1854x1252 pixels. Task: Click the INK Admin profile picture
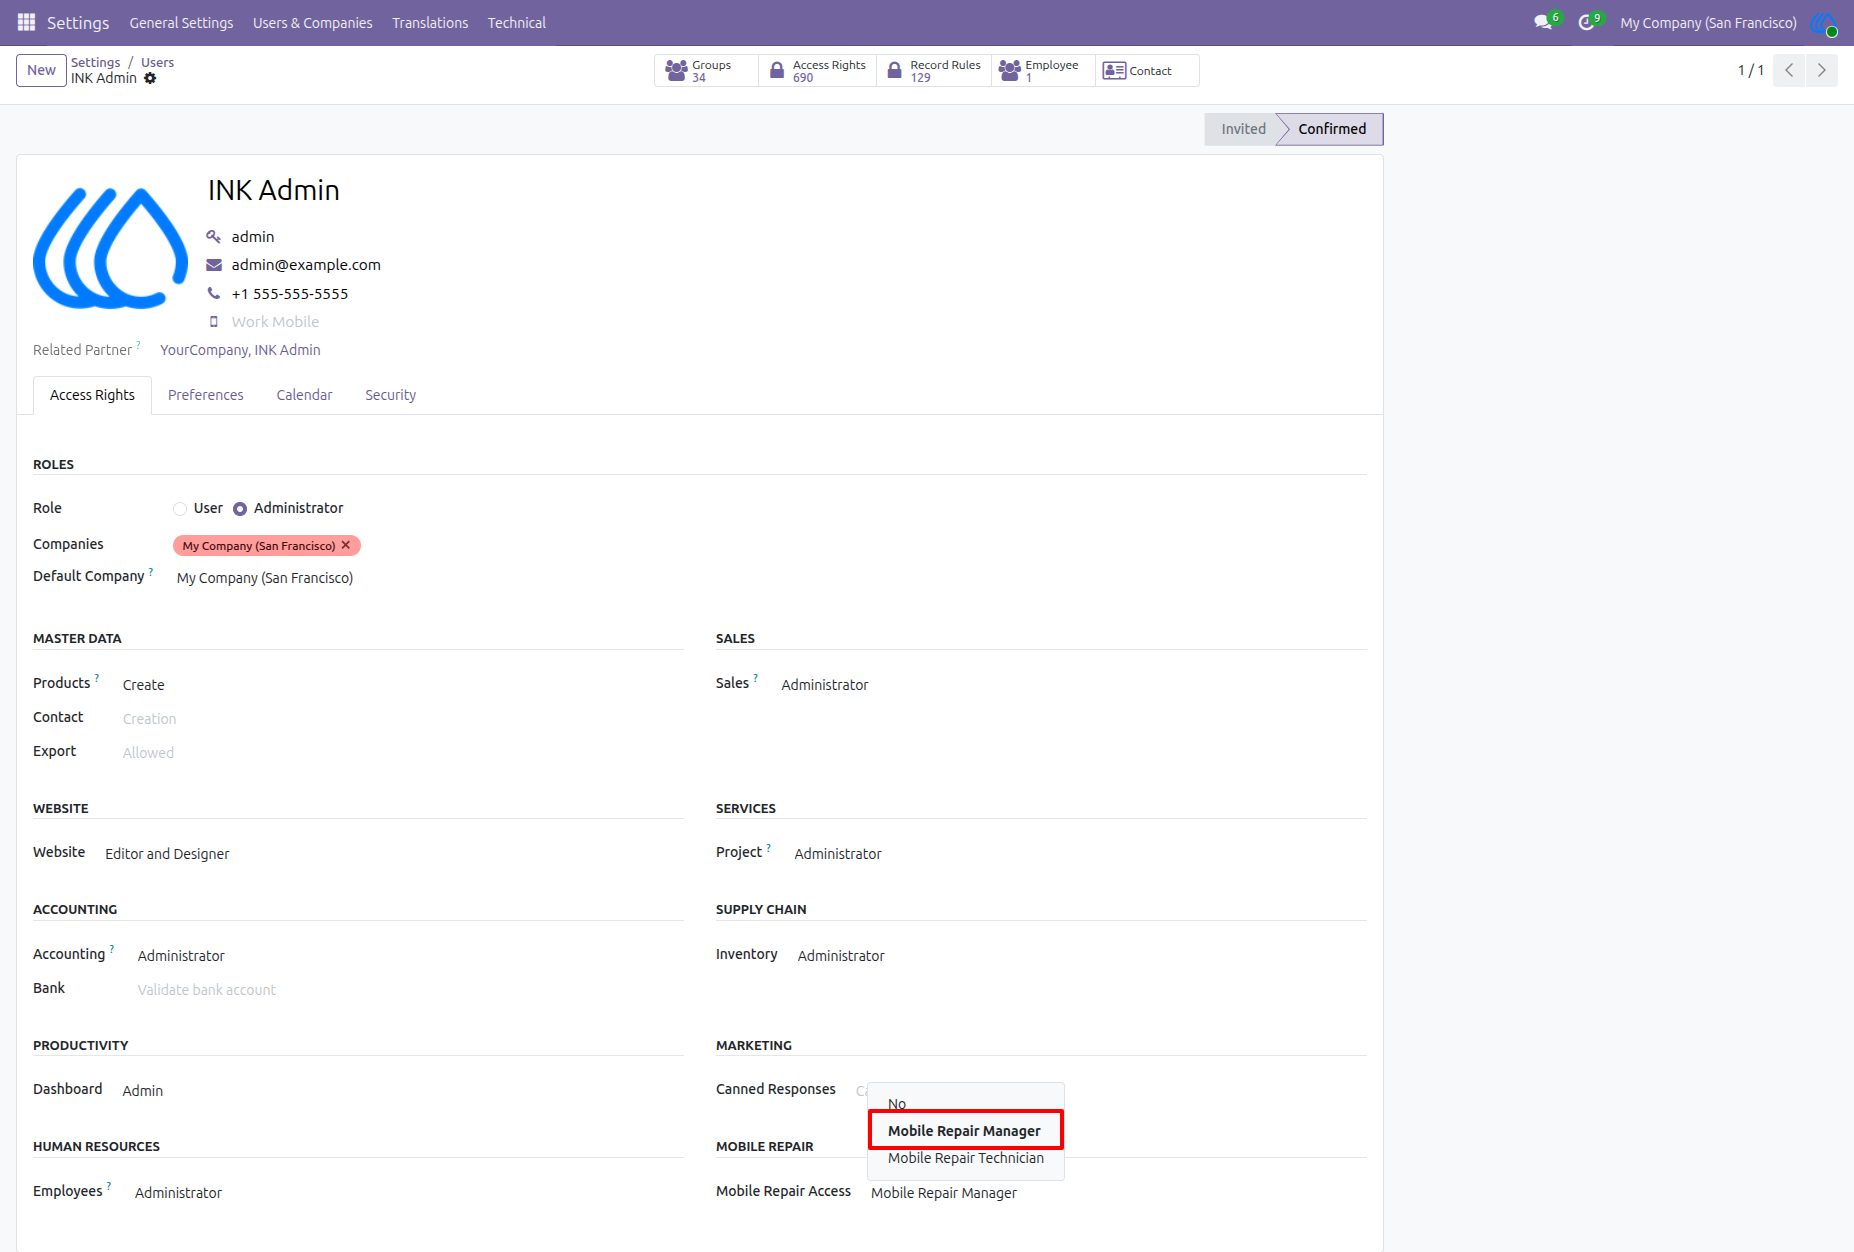point(110,248)
